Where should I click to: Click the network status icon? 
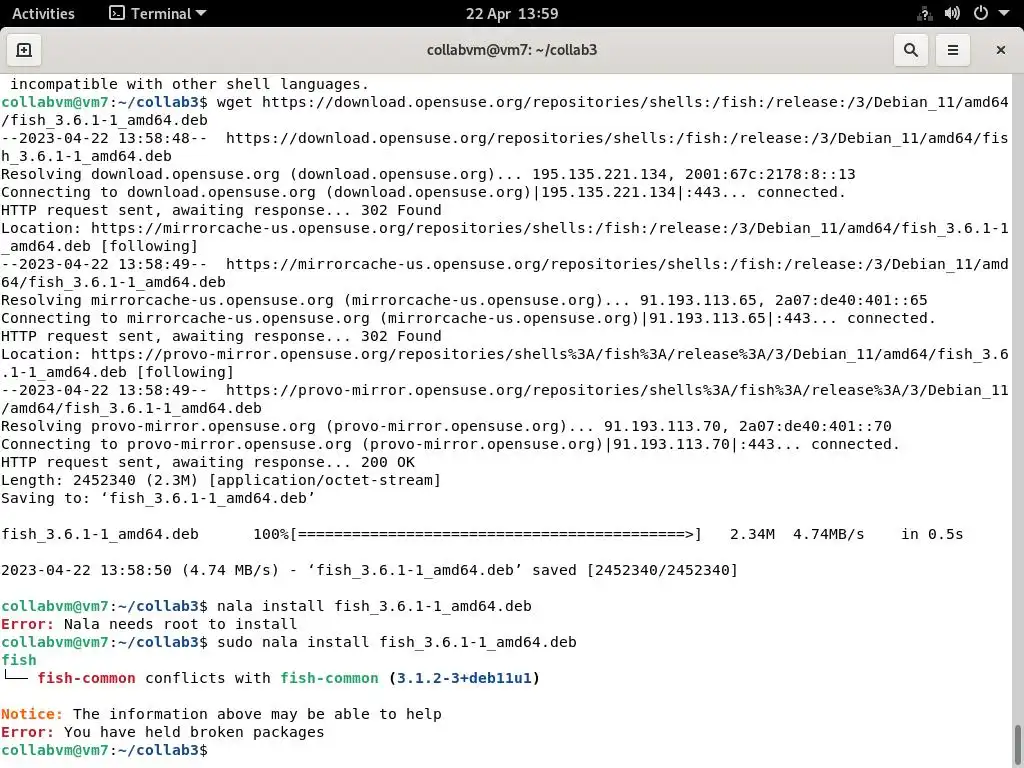[x=924, y=14]
